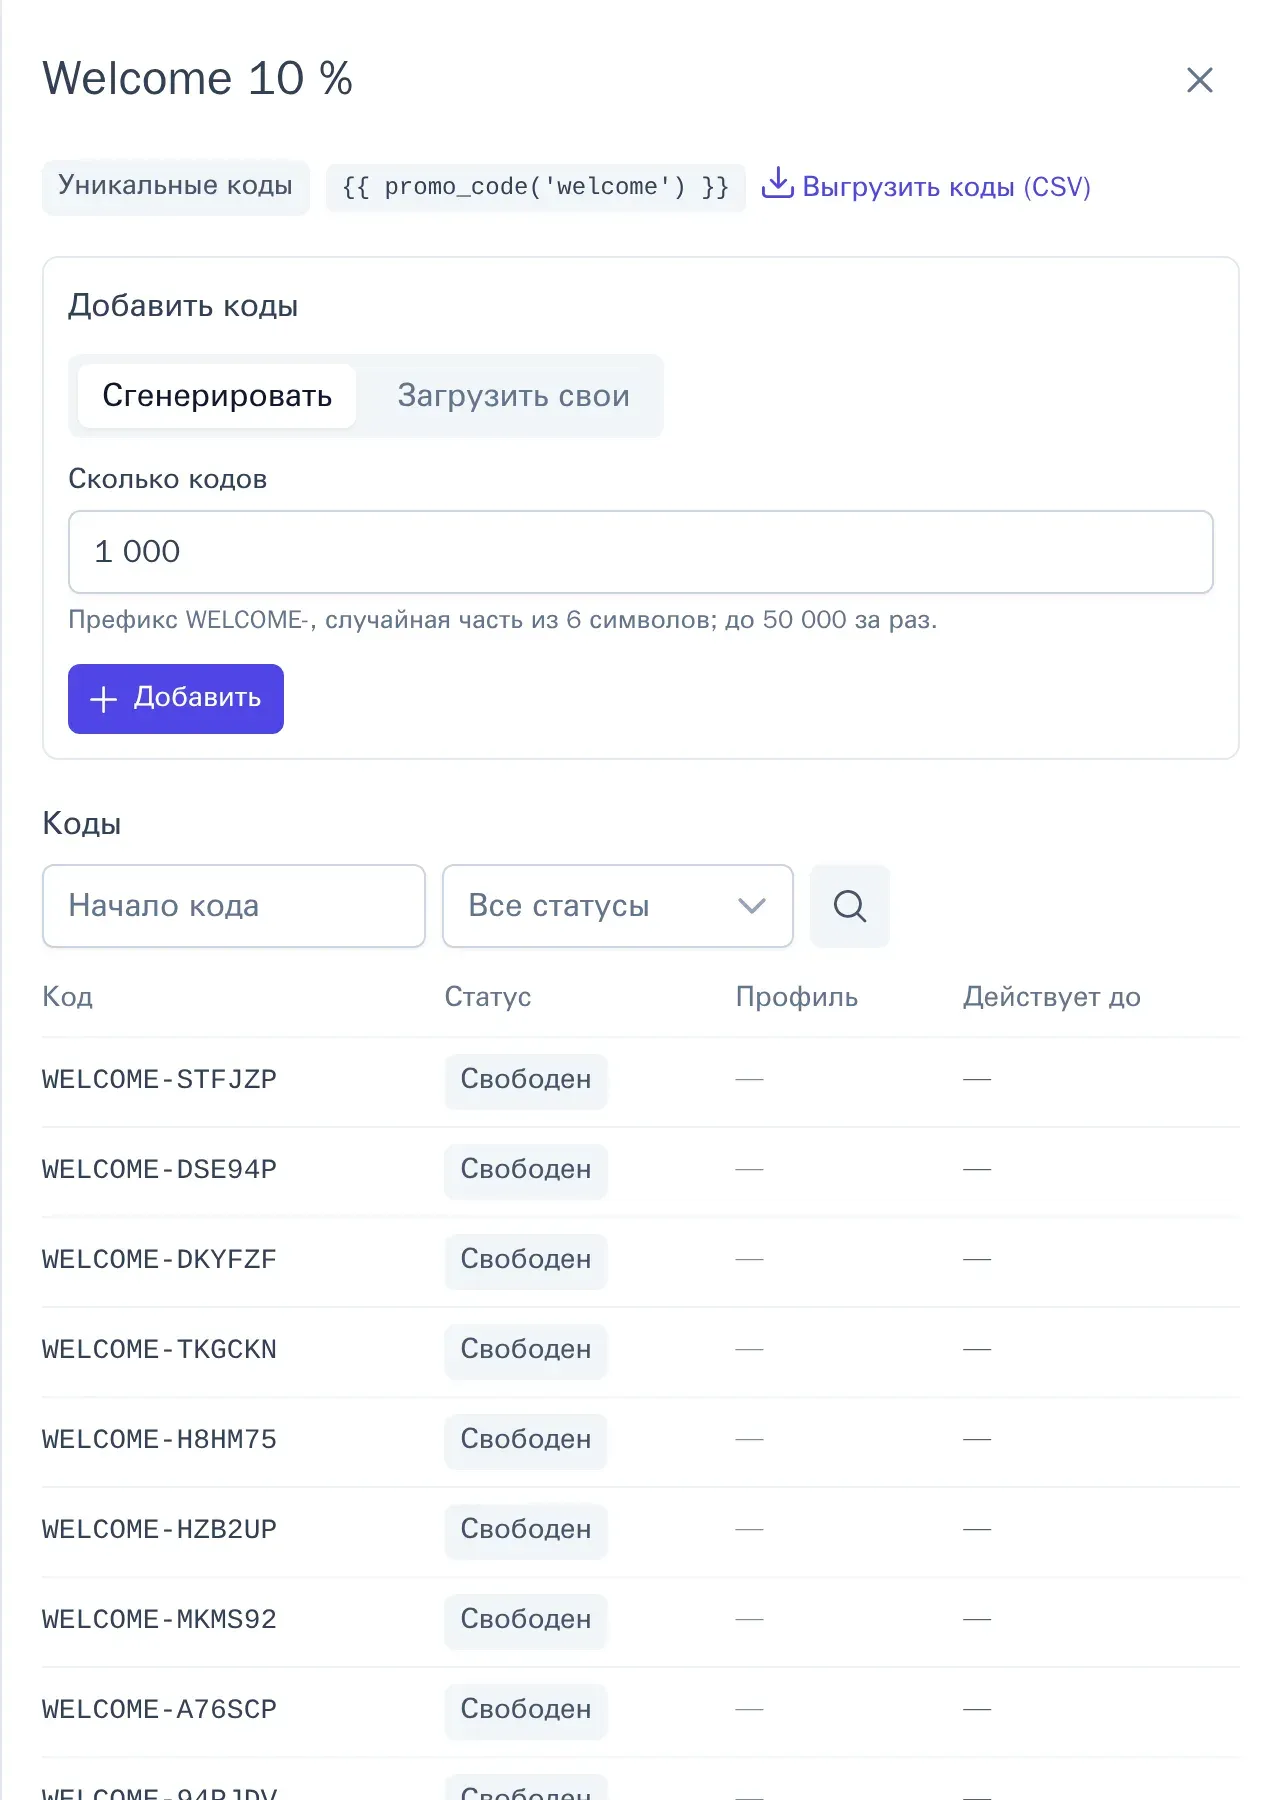
Task: Click the plus icon on Добавить button
Action: point(104,699)
